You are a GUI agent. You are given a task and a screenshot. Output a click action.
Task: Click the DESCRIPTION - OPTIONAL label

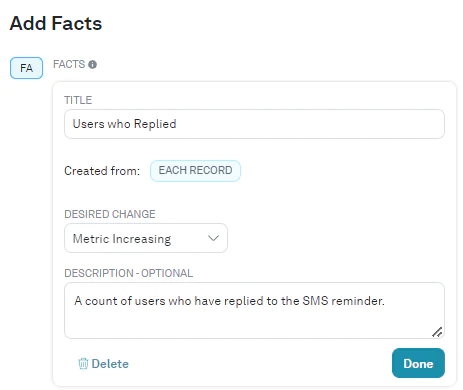(x=128, y=273)
